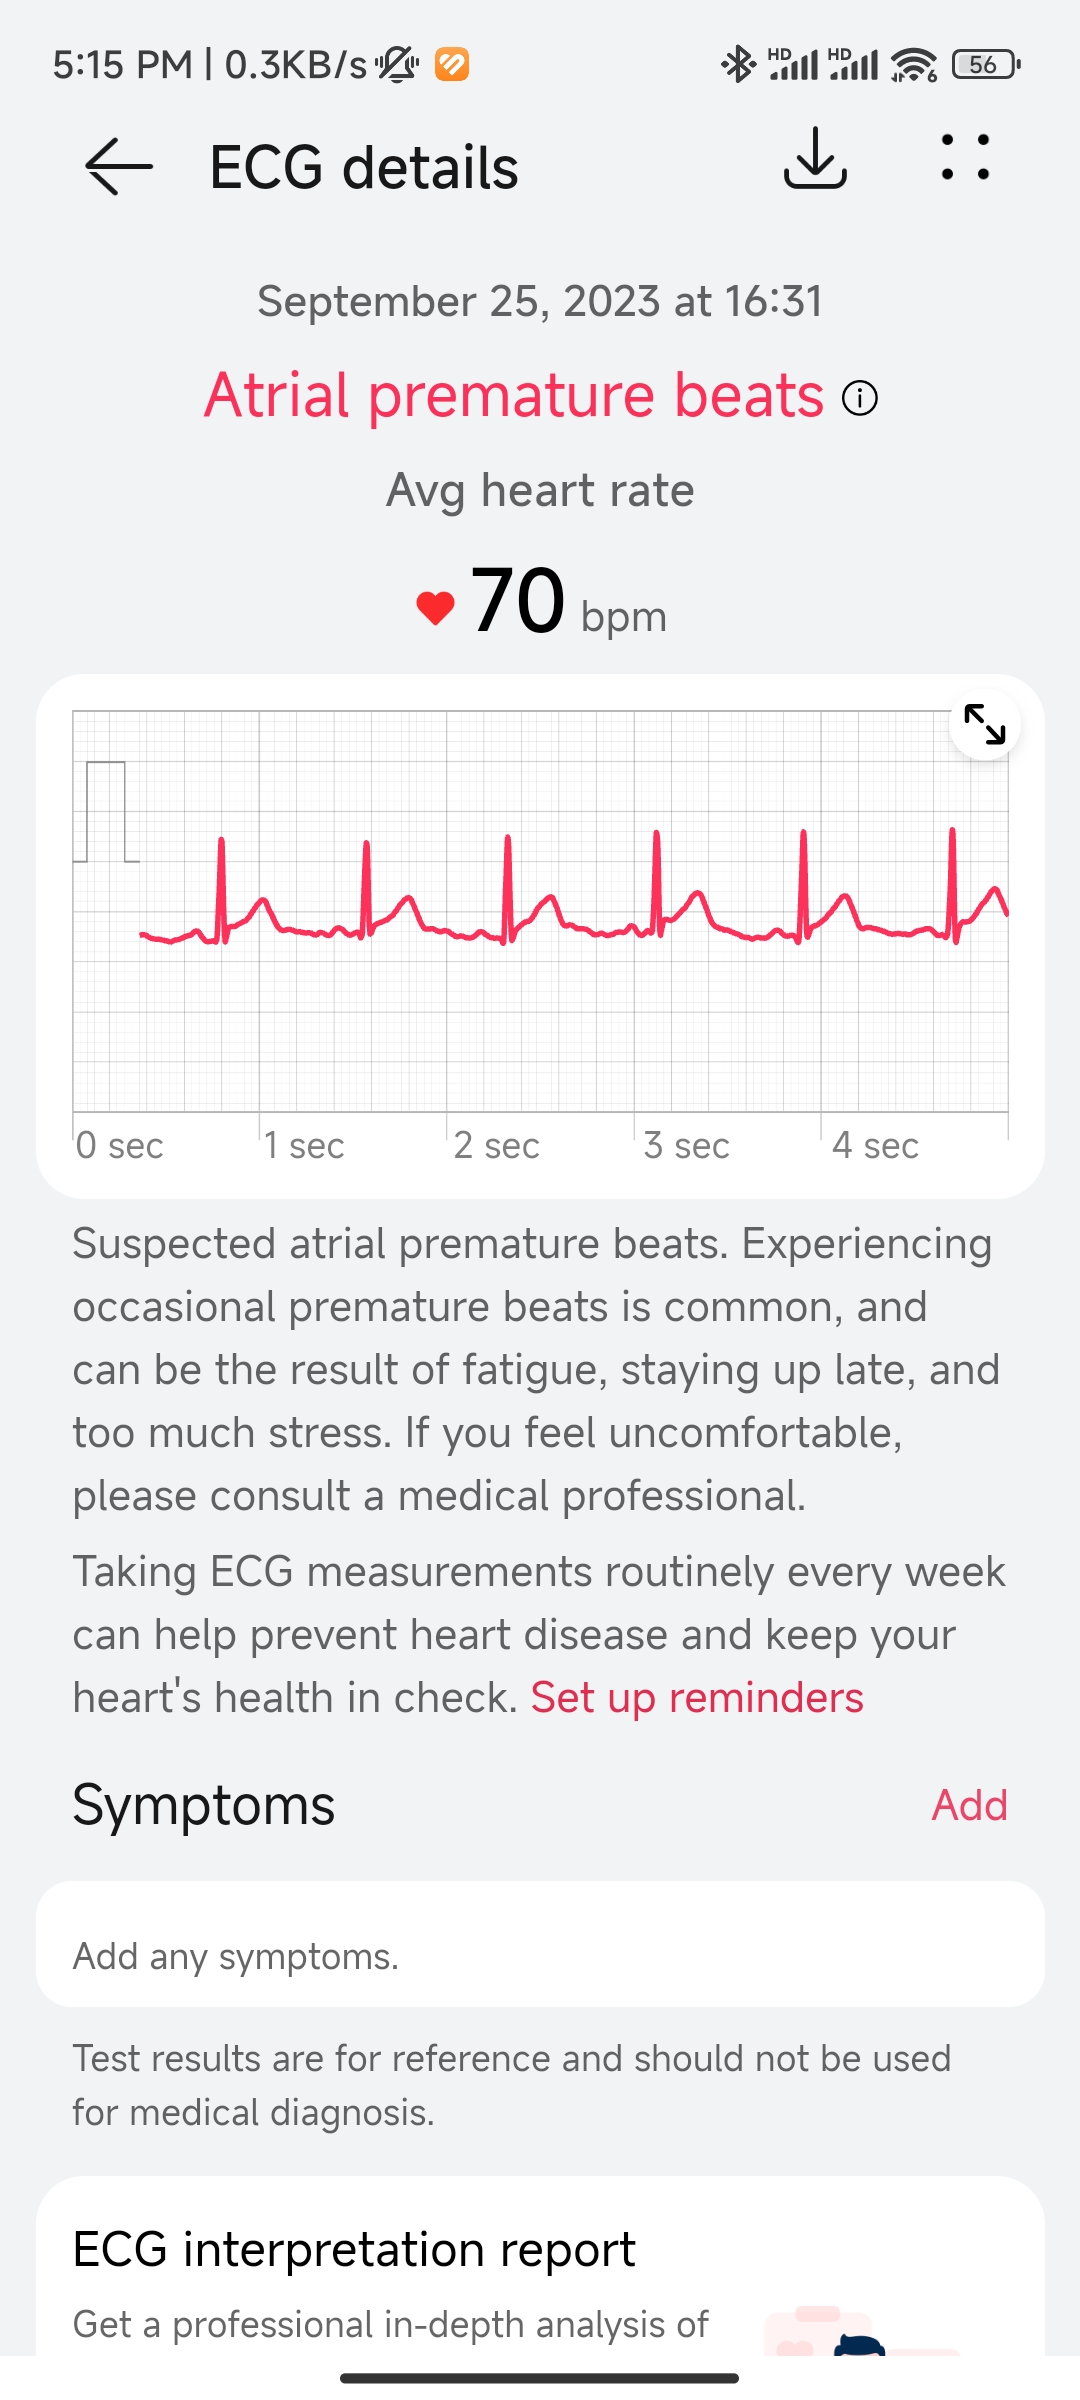Screen dimensions: 1080x2400
Task: Tap info icon beside Atrial premature beats
Action: tap(860, 398)
